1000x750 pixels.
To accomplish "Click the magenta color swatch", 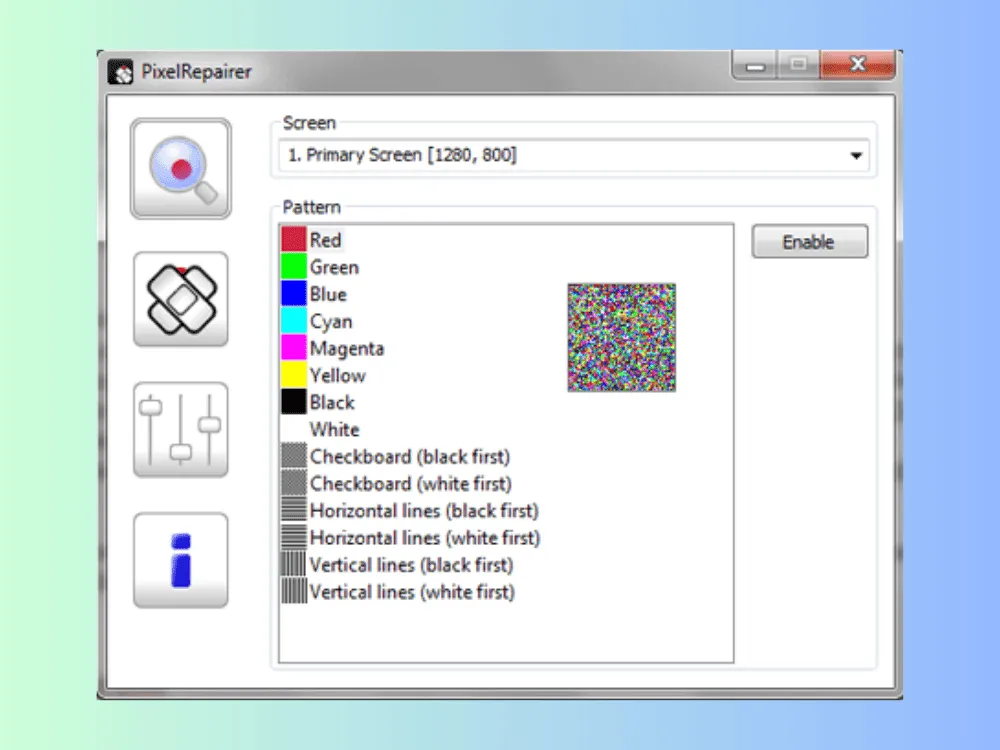I will [x=293, y=348].
